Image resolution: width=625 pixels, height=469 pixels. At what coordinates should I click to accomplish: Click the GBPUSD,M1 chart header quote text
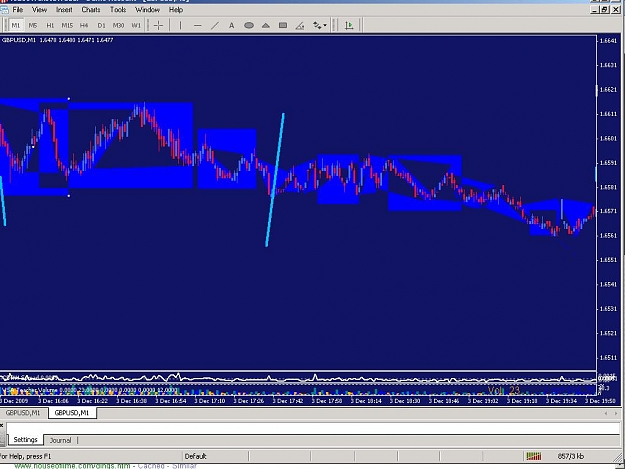click(x=57, y=40)
